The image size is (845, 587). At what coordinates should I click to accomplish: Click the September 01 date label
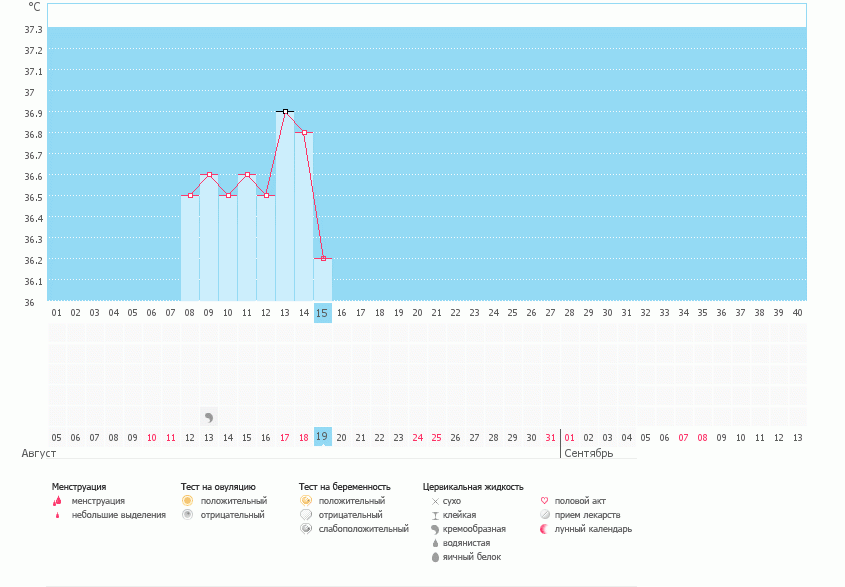(x=570, y=437)
